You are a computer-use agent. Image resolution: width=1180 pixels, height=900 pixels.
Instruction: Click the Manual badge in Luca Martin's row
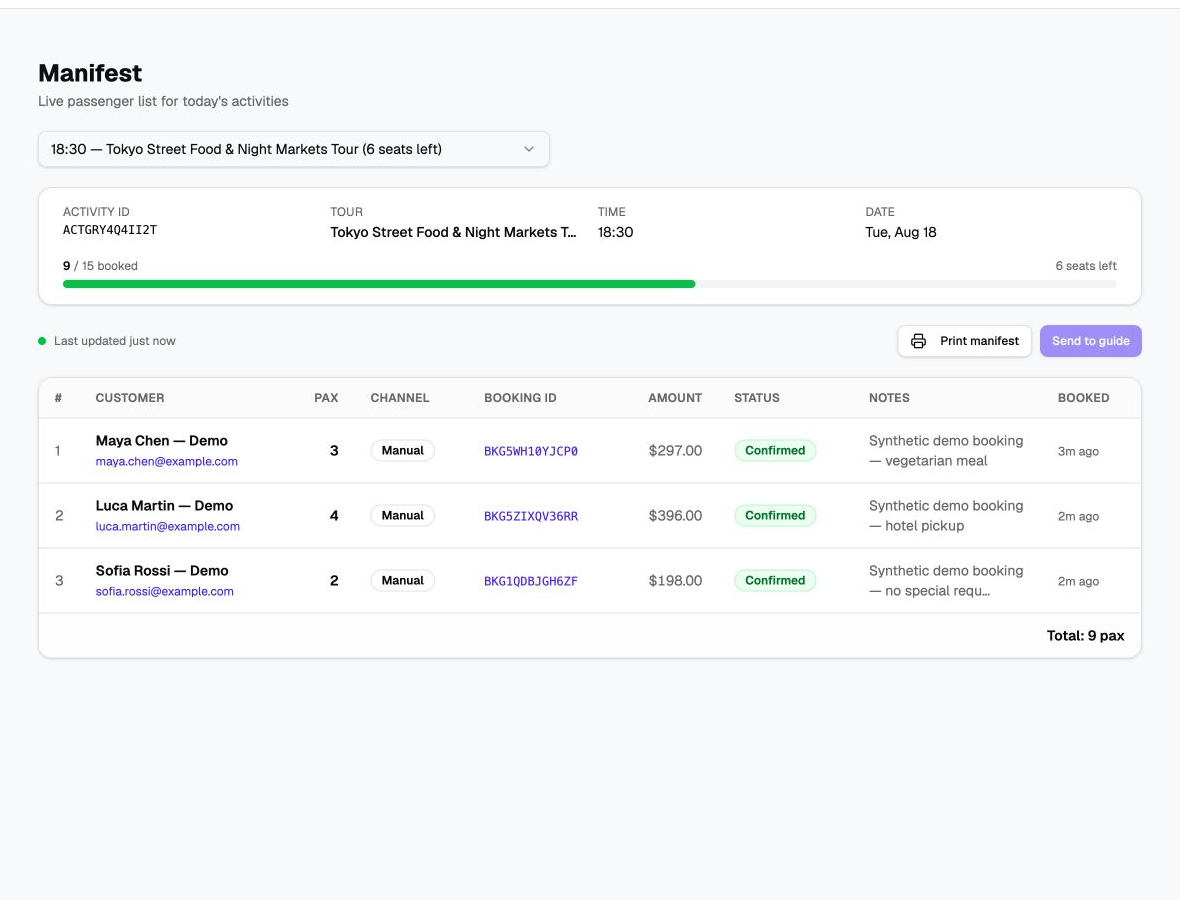coord(403,515)
